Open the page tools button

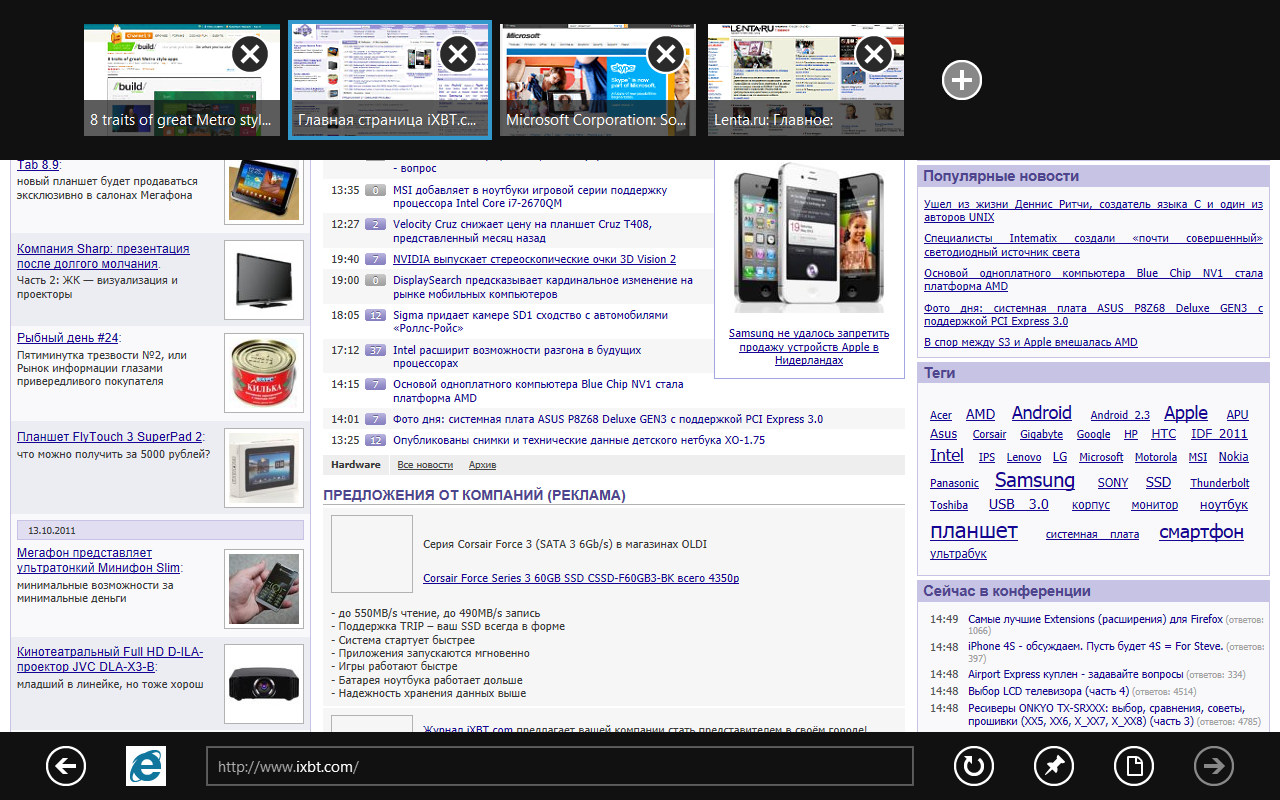tap(1134, 767)
